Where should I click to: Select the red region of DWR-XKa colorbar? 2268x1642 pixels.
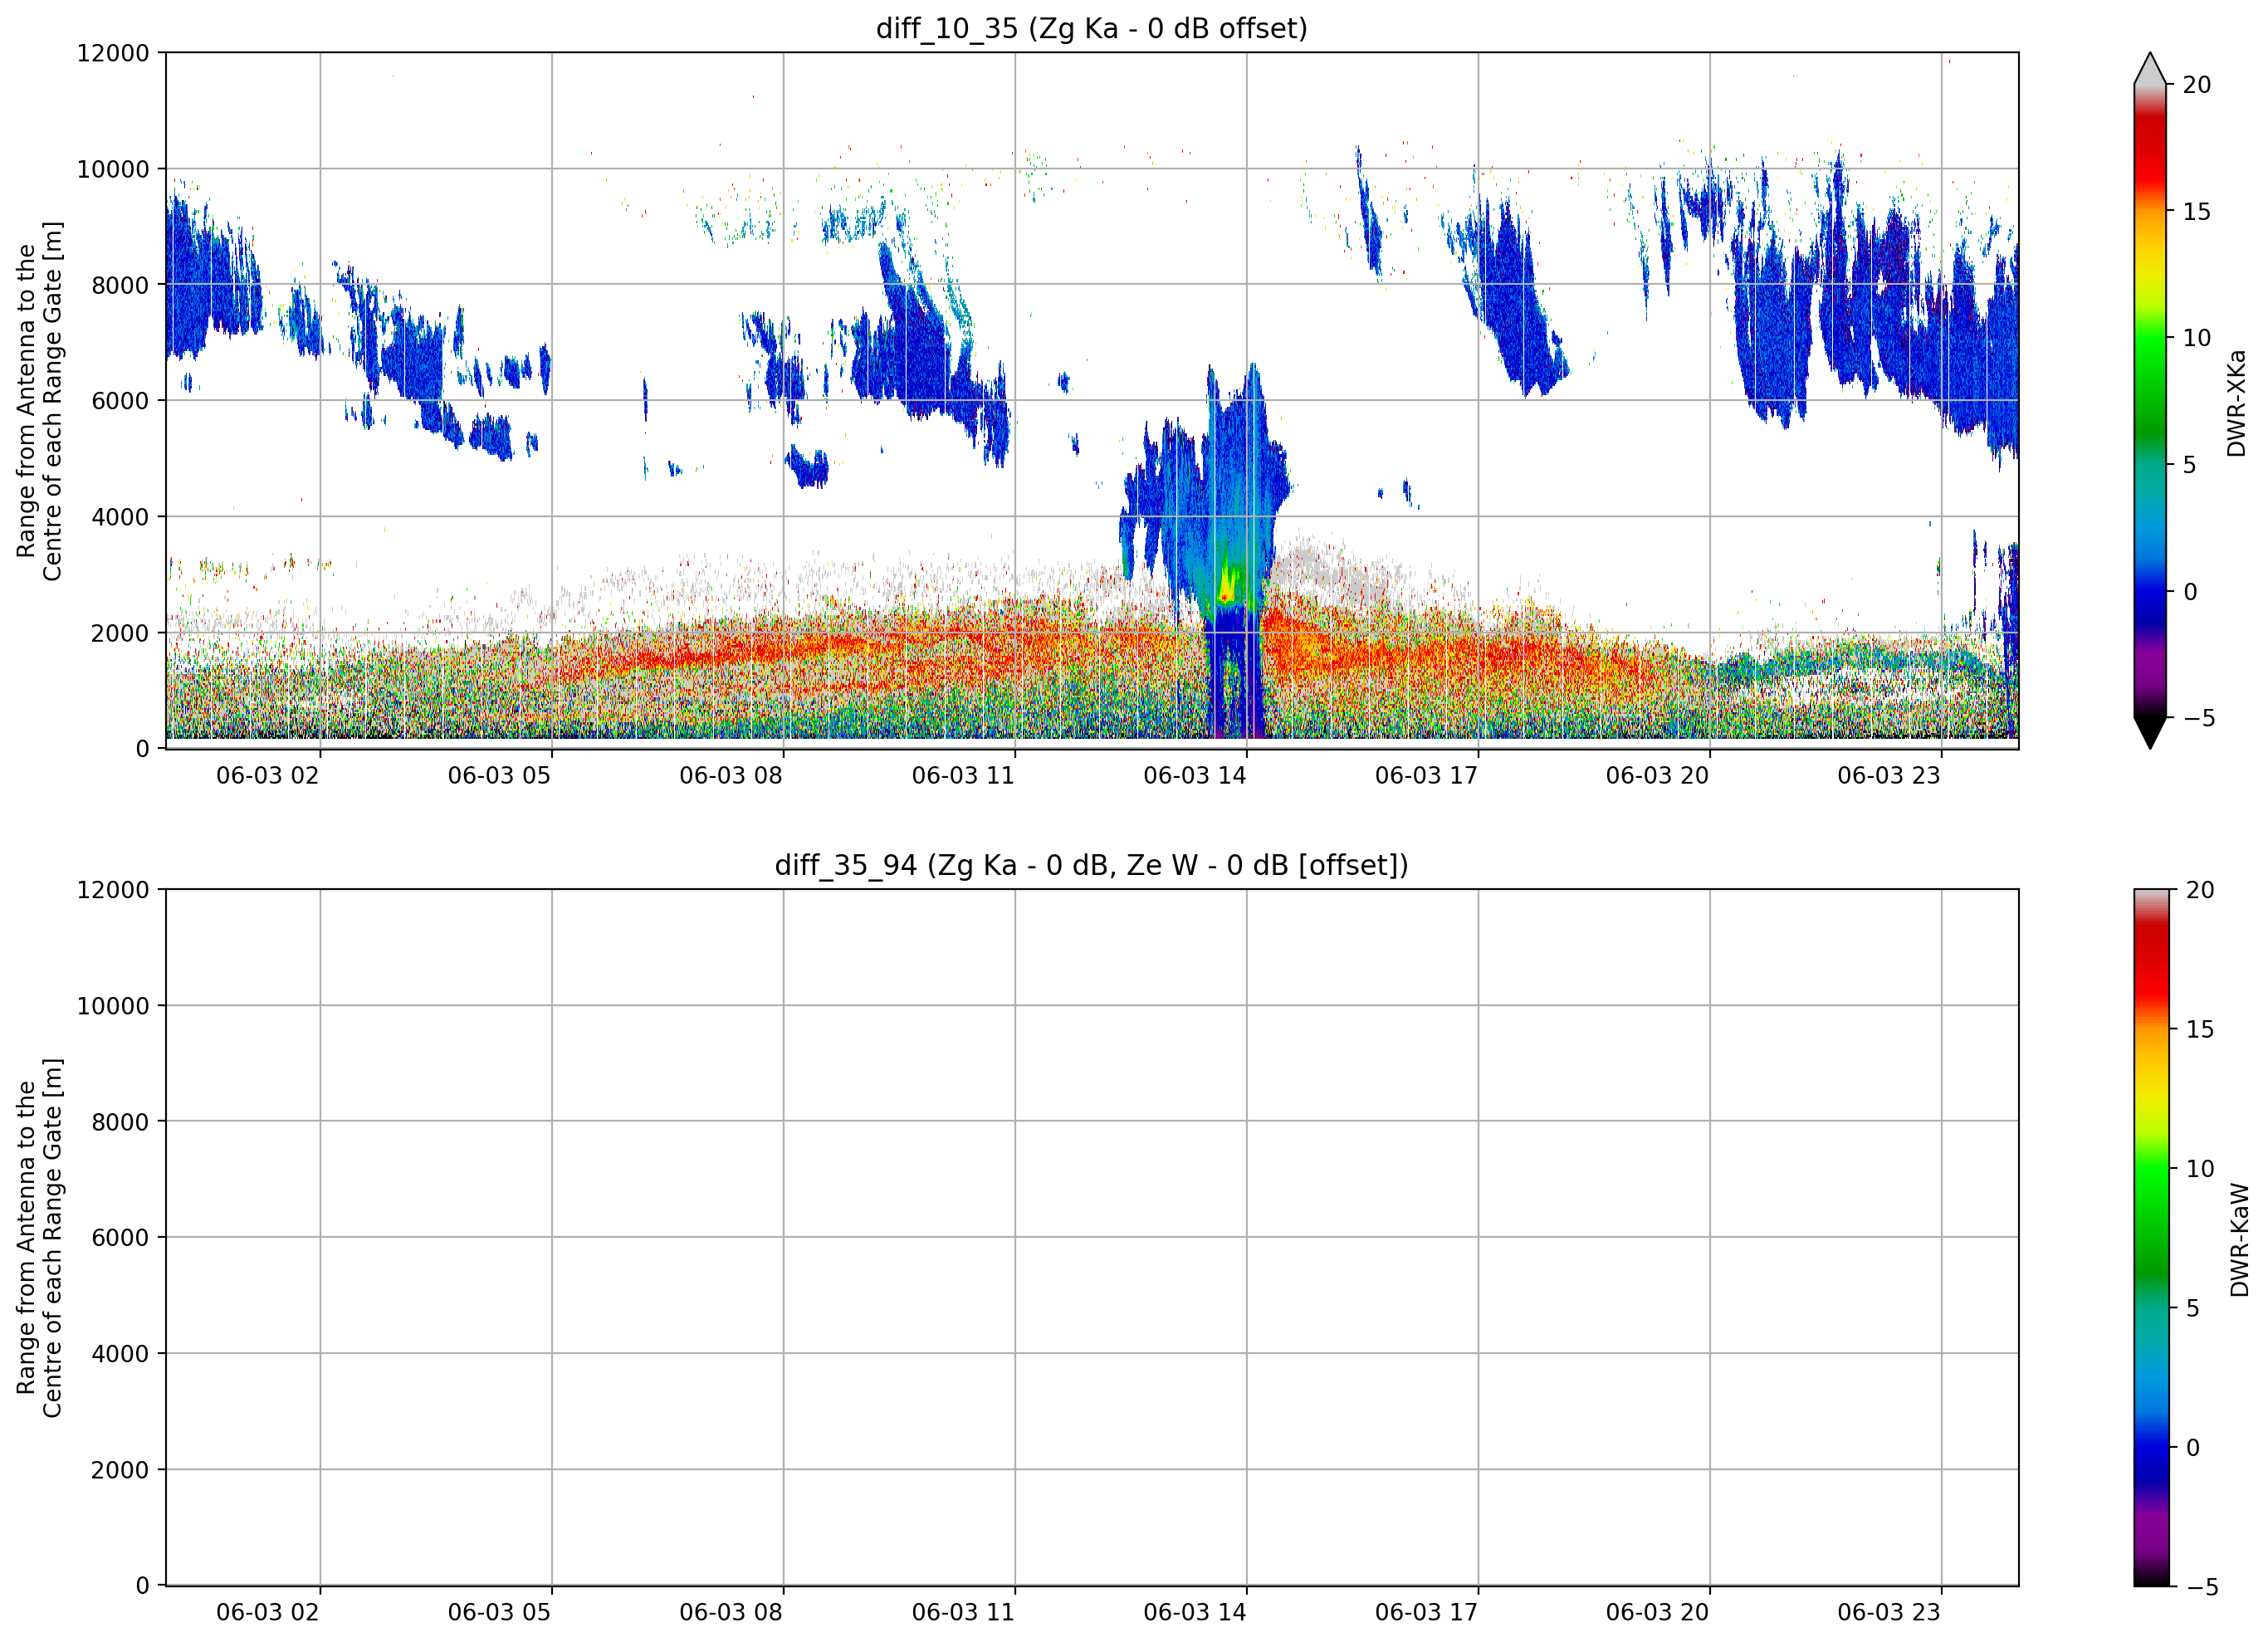coord(2149,150)
